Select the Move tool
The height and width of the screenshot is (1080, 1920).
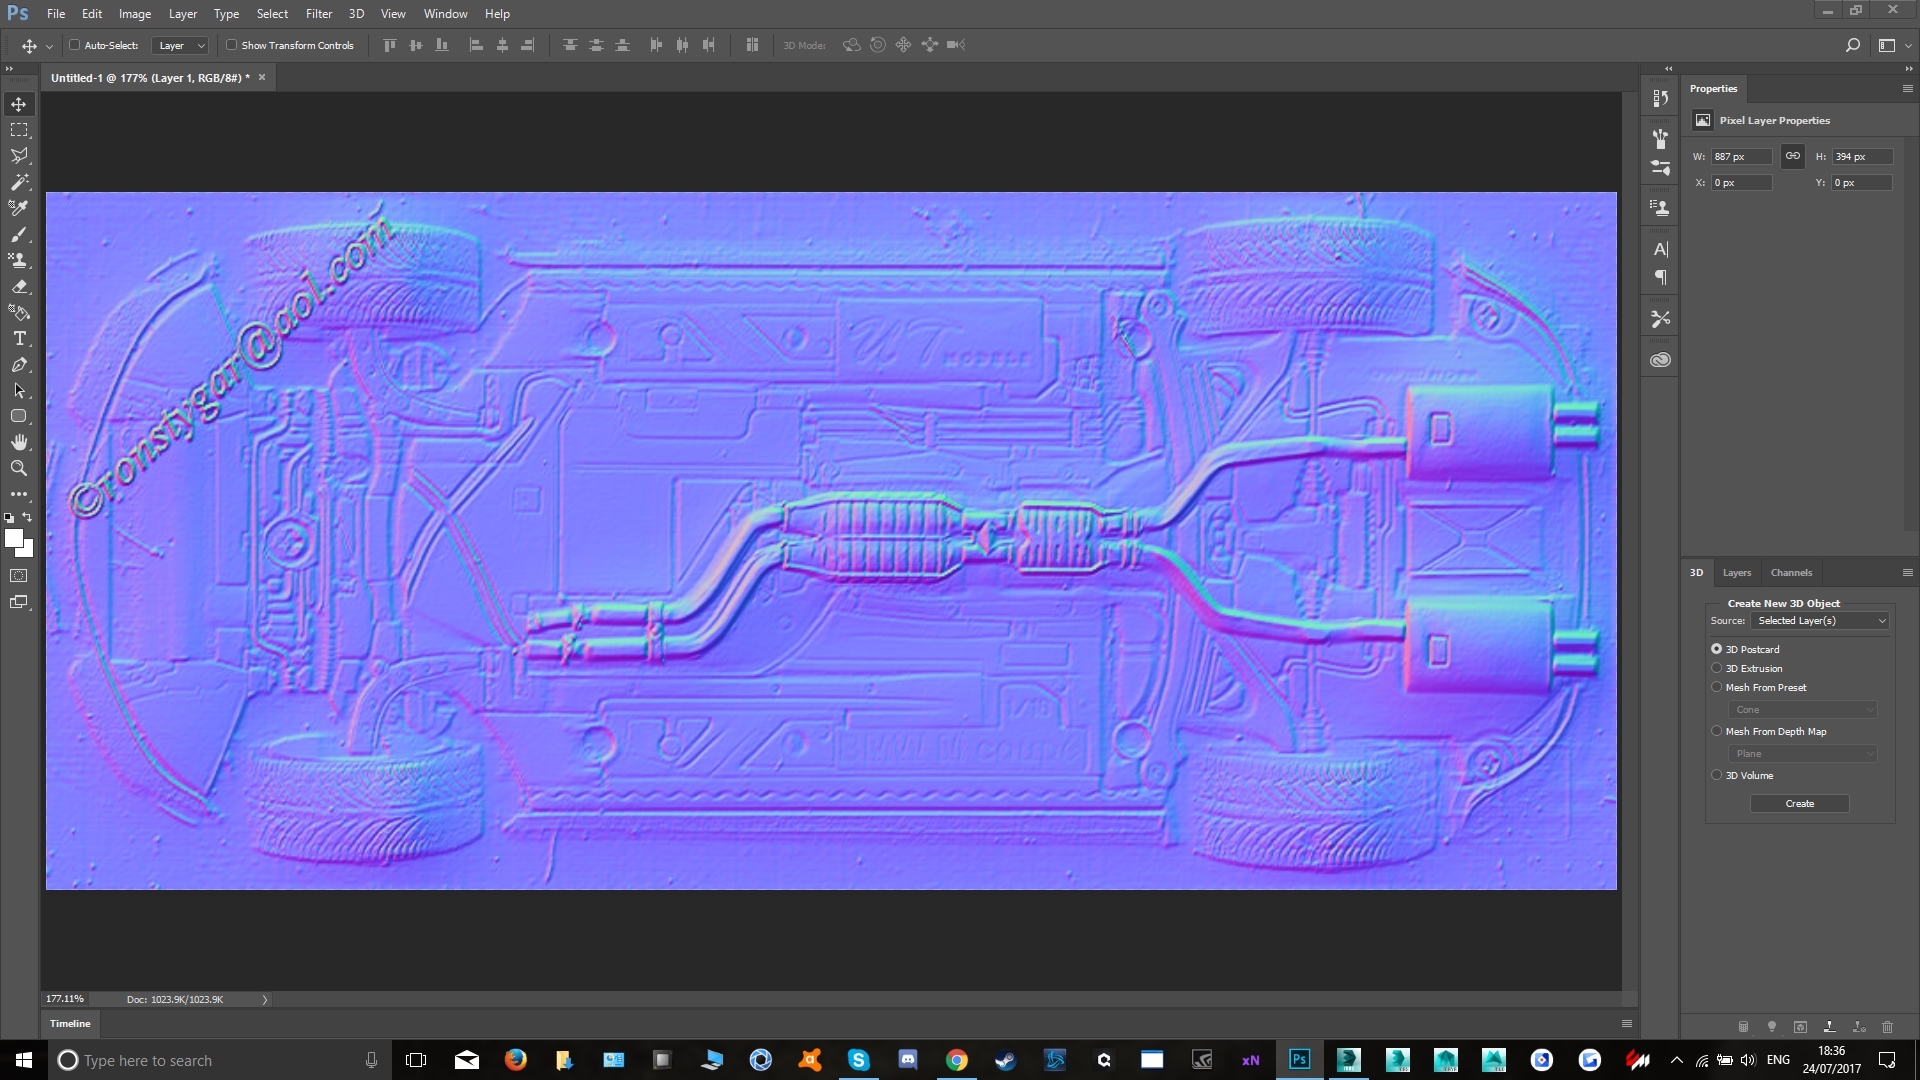pyautogui.click(x=19, y=104)
